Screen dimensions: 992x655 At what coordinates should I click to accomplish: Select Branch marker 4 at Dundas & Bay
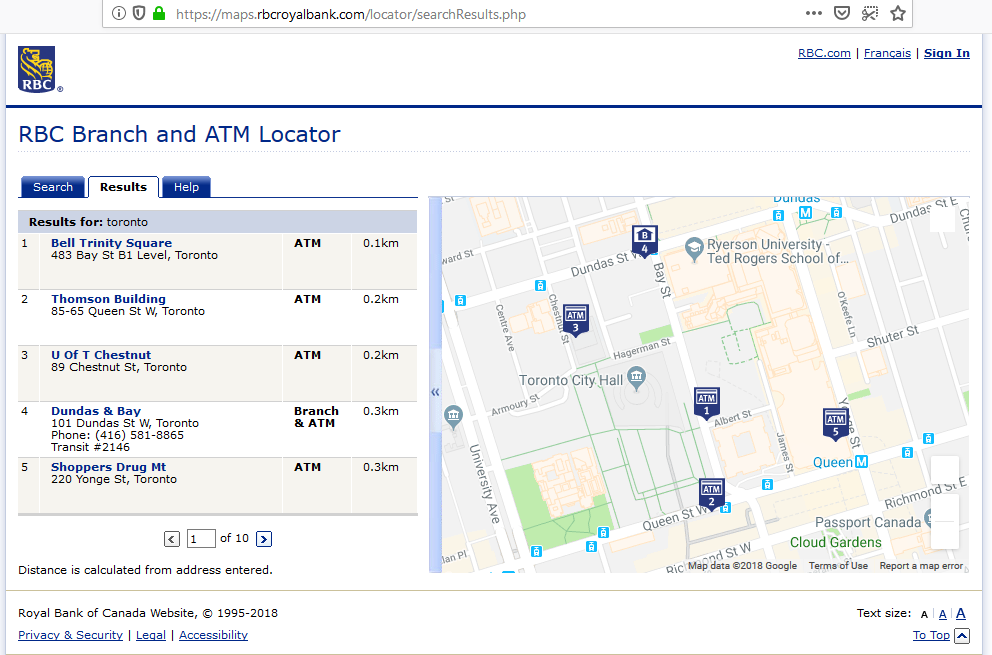point(645,241)
